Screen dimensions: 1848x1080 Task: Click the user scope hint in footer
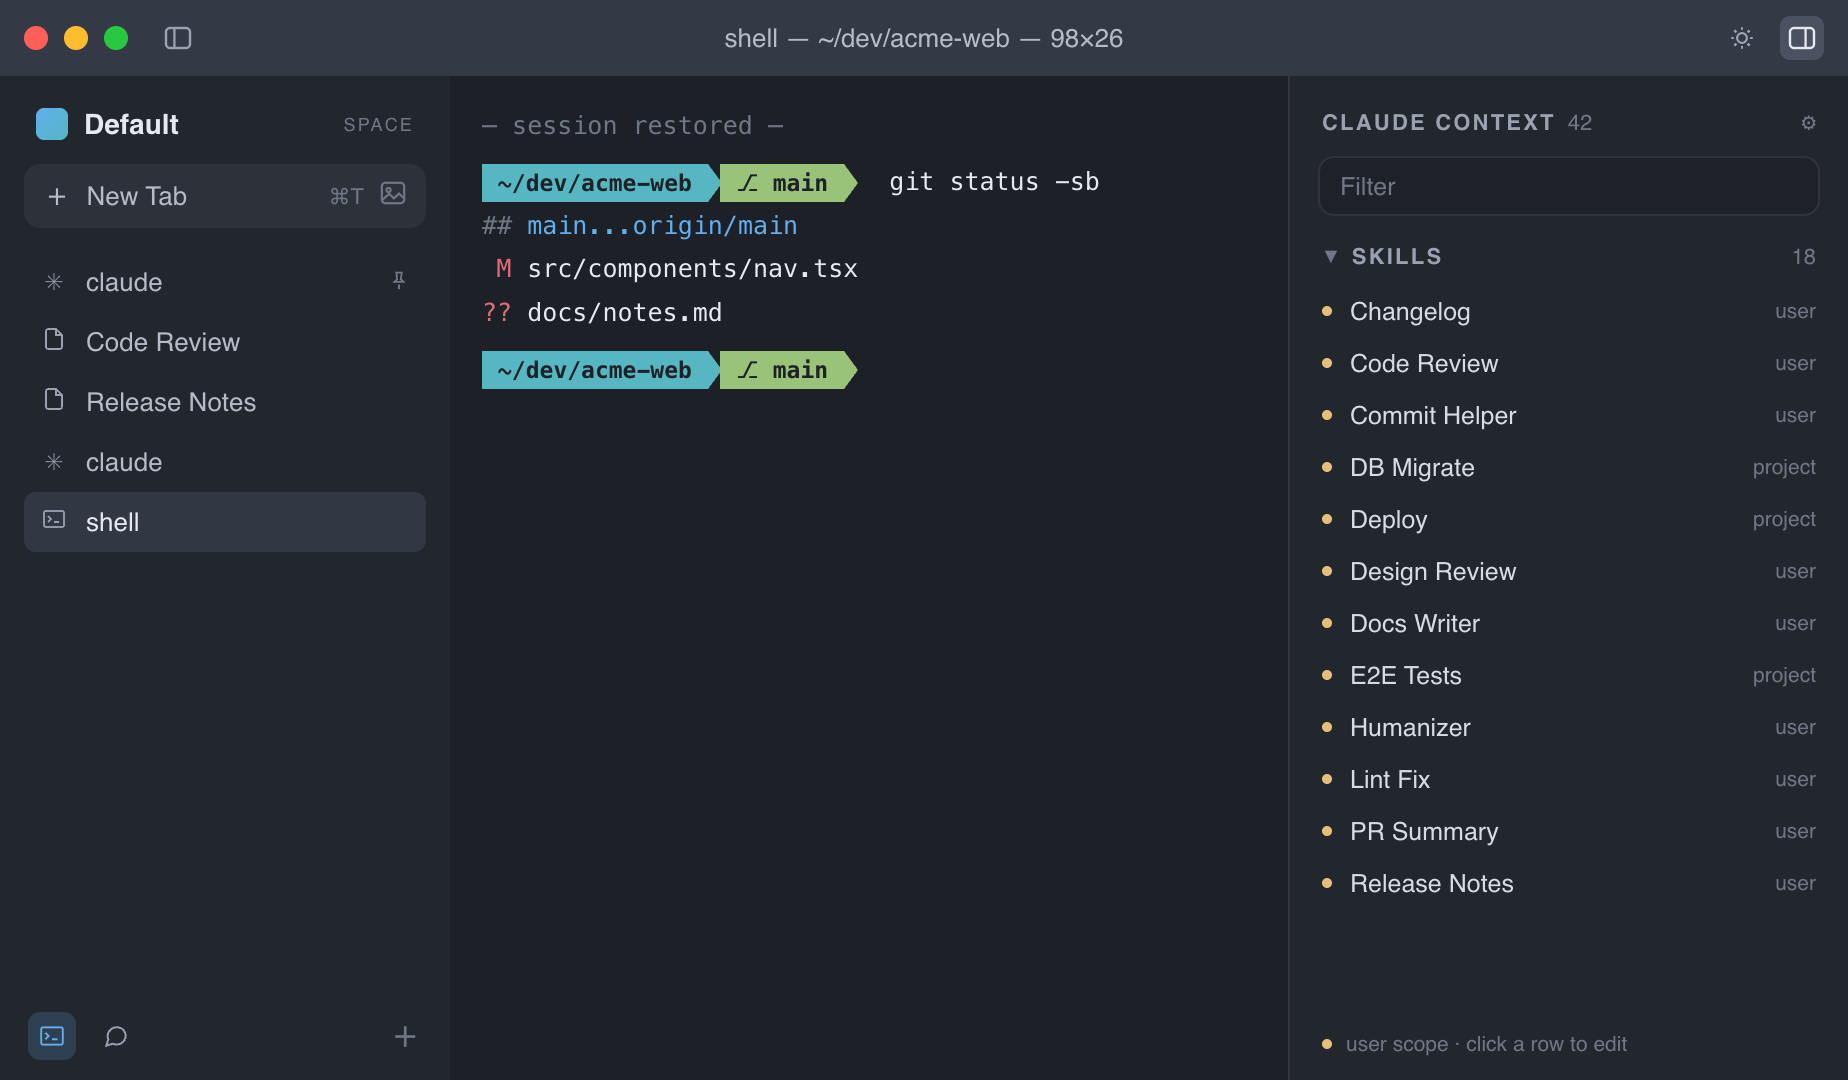click(1486, 1044)
